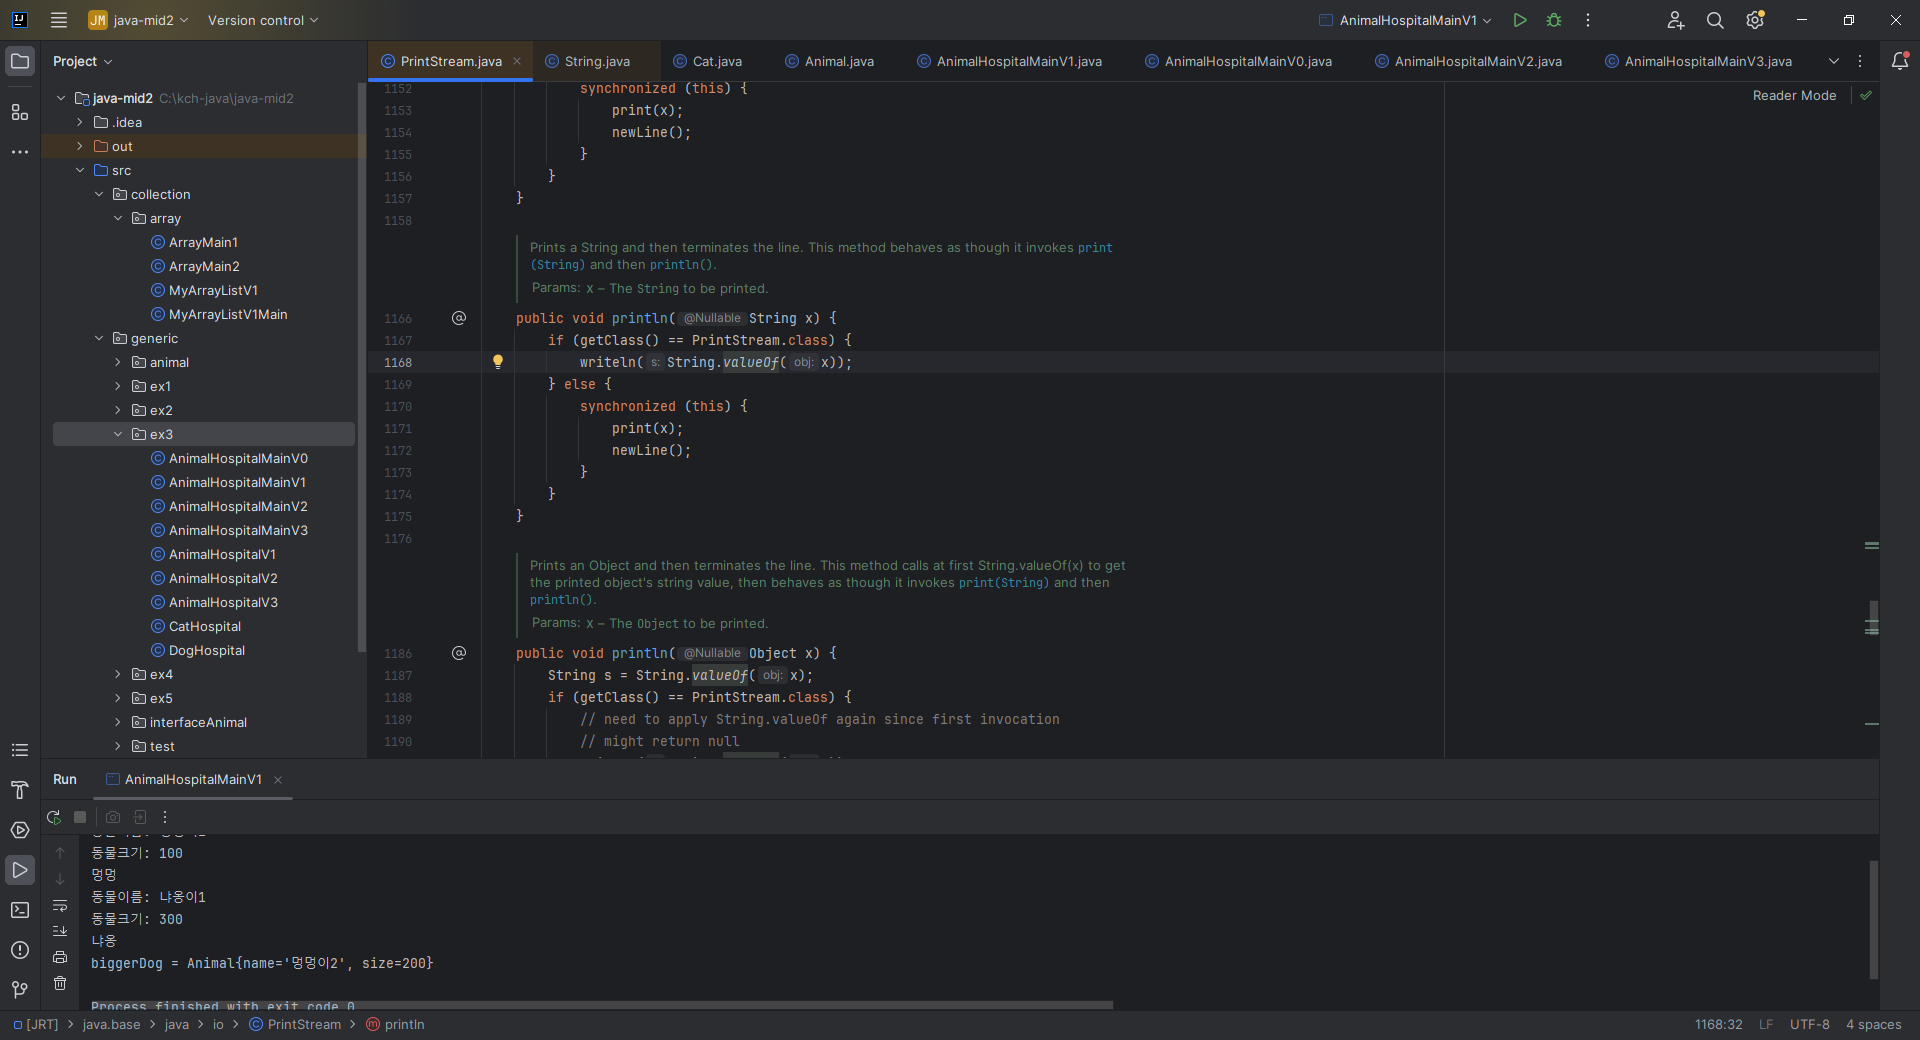
Task: Open IDE settings gear
Action: pyautogui.click(x=1755, y=20)
